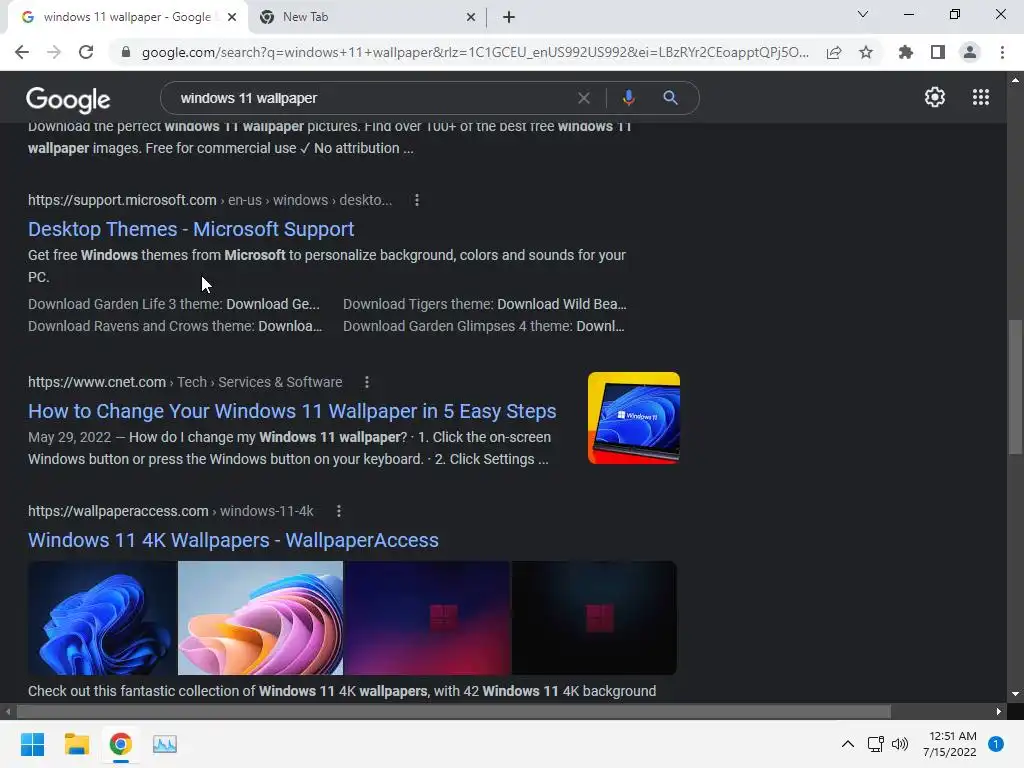The width and height of the screenshot is (1024, 768).
Task: Open more options for cnet.com result
Action: click(366, 382)
